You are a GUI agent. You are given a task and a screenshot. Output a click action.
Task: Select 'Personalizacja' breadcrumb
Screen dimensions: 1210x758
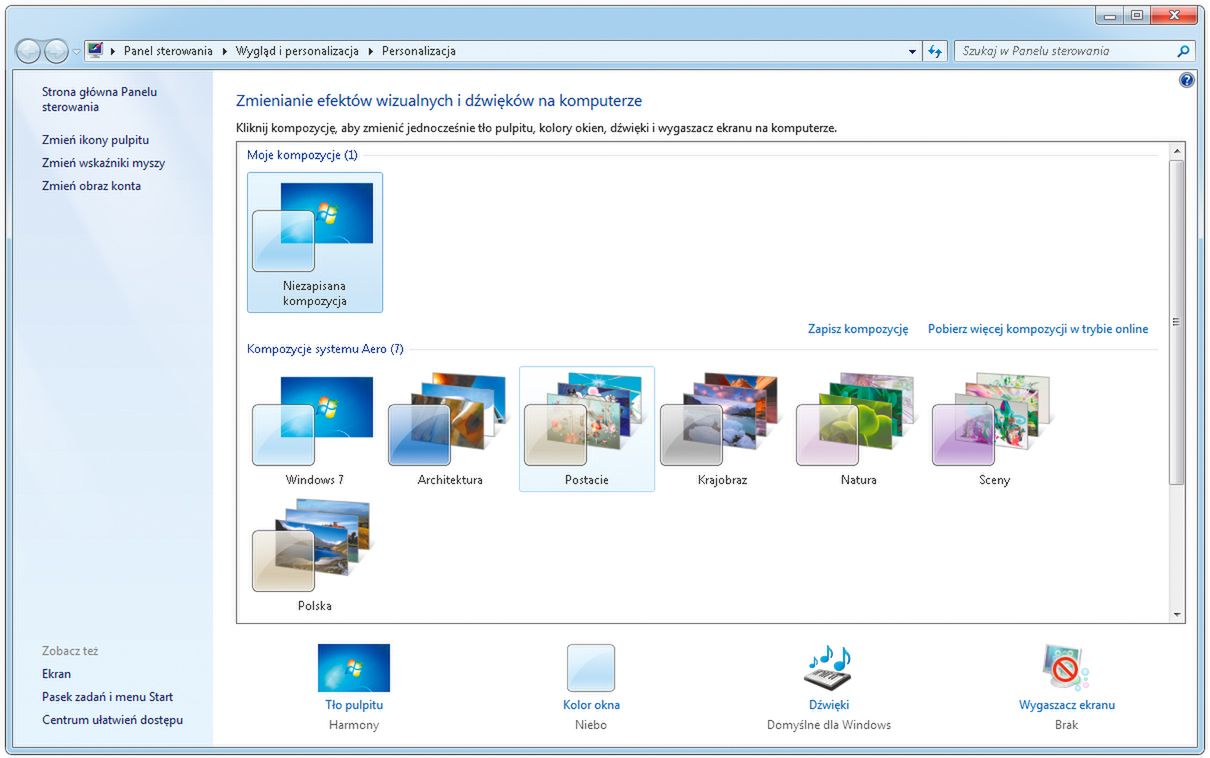pyautogui.click(x=418, y=51)
